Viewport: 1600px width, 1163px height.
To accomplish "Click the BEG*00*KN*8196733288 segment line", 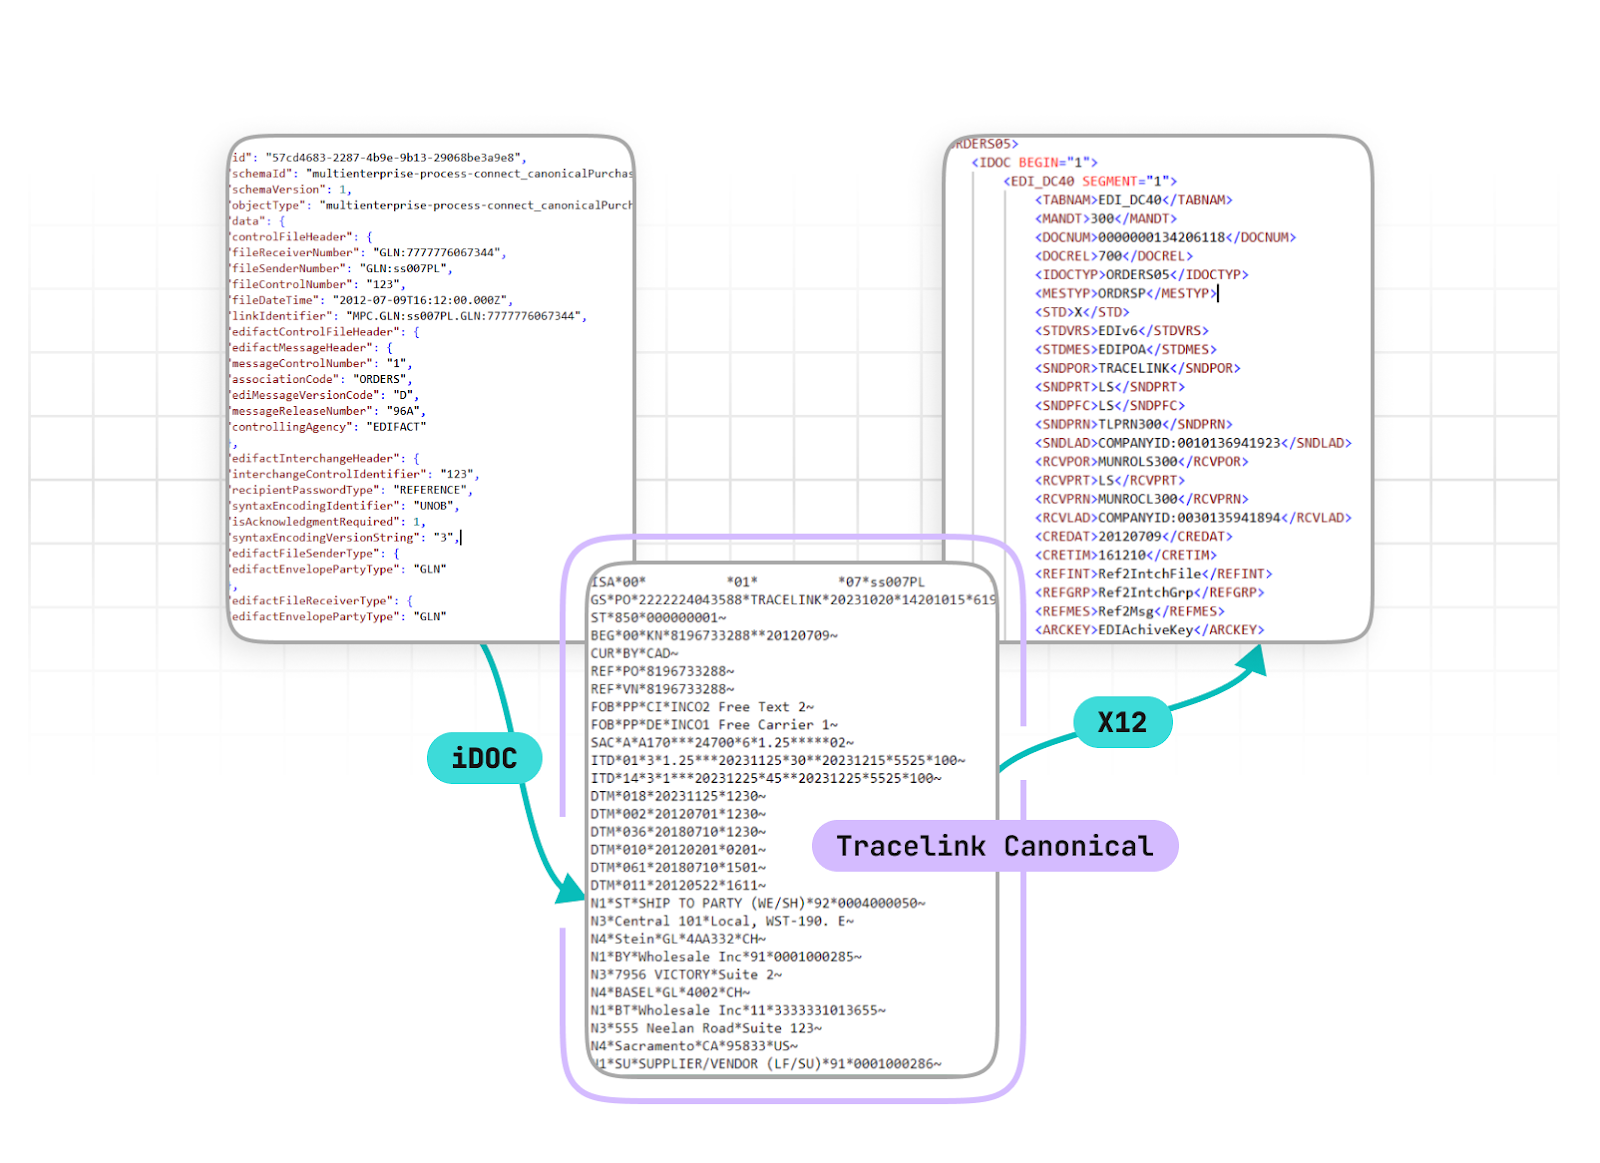I will pos(714,636).
